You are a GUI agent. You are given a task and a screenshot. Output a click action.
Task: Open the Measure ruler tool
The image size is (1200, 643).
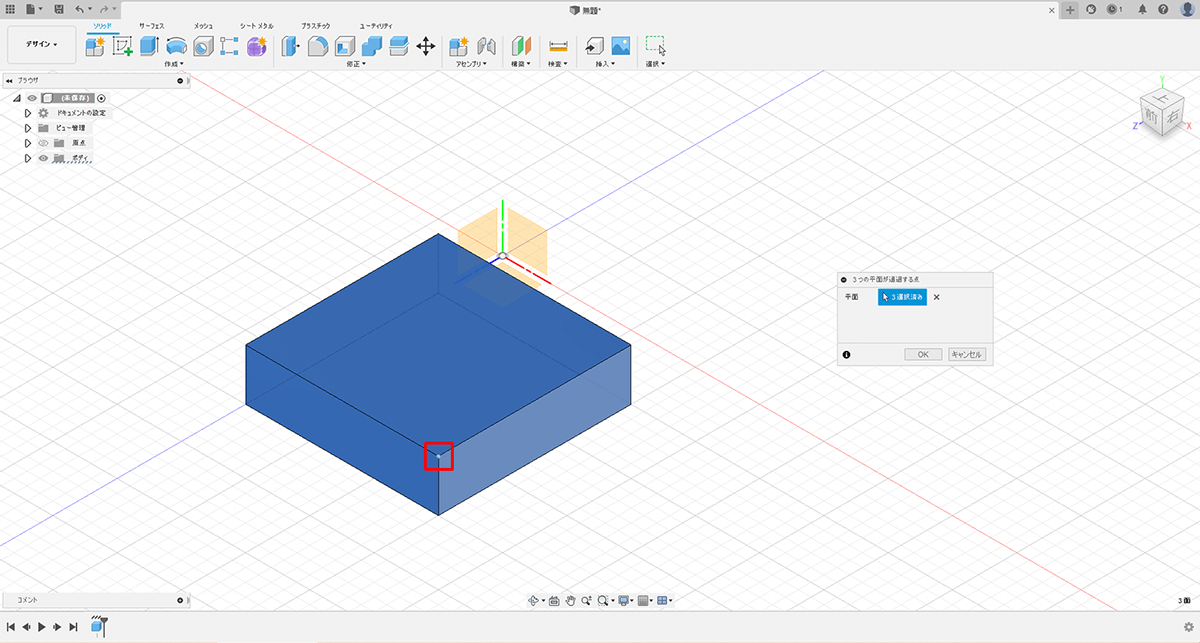tap(558, 46)
